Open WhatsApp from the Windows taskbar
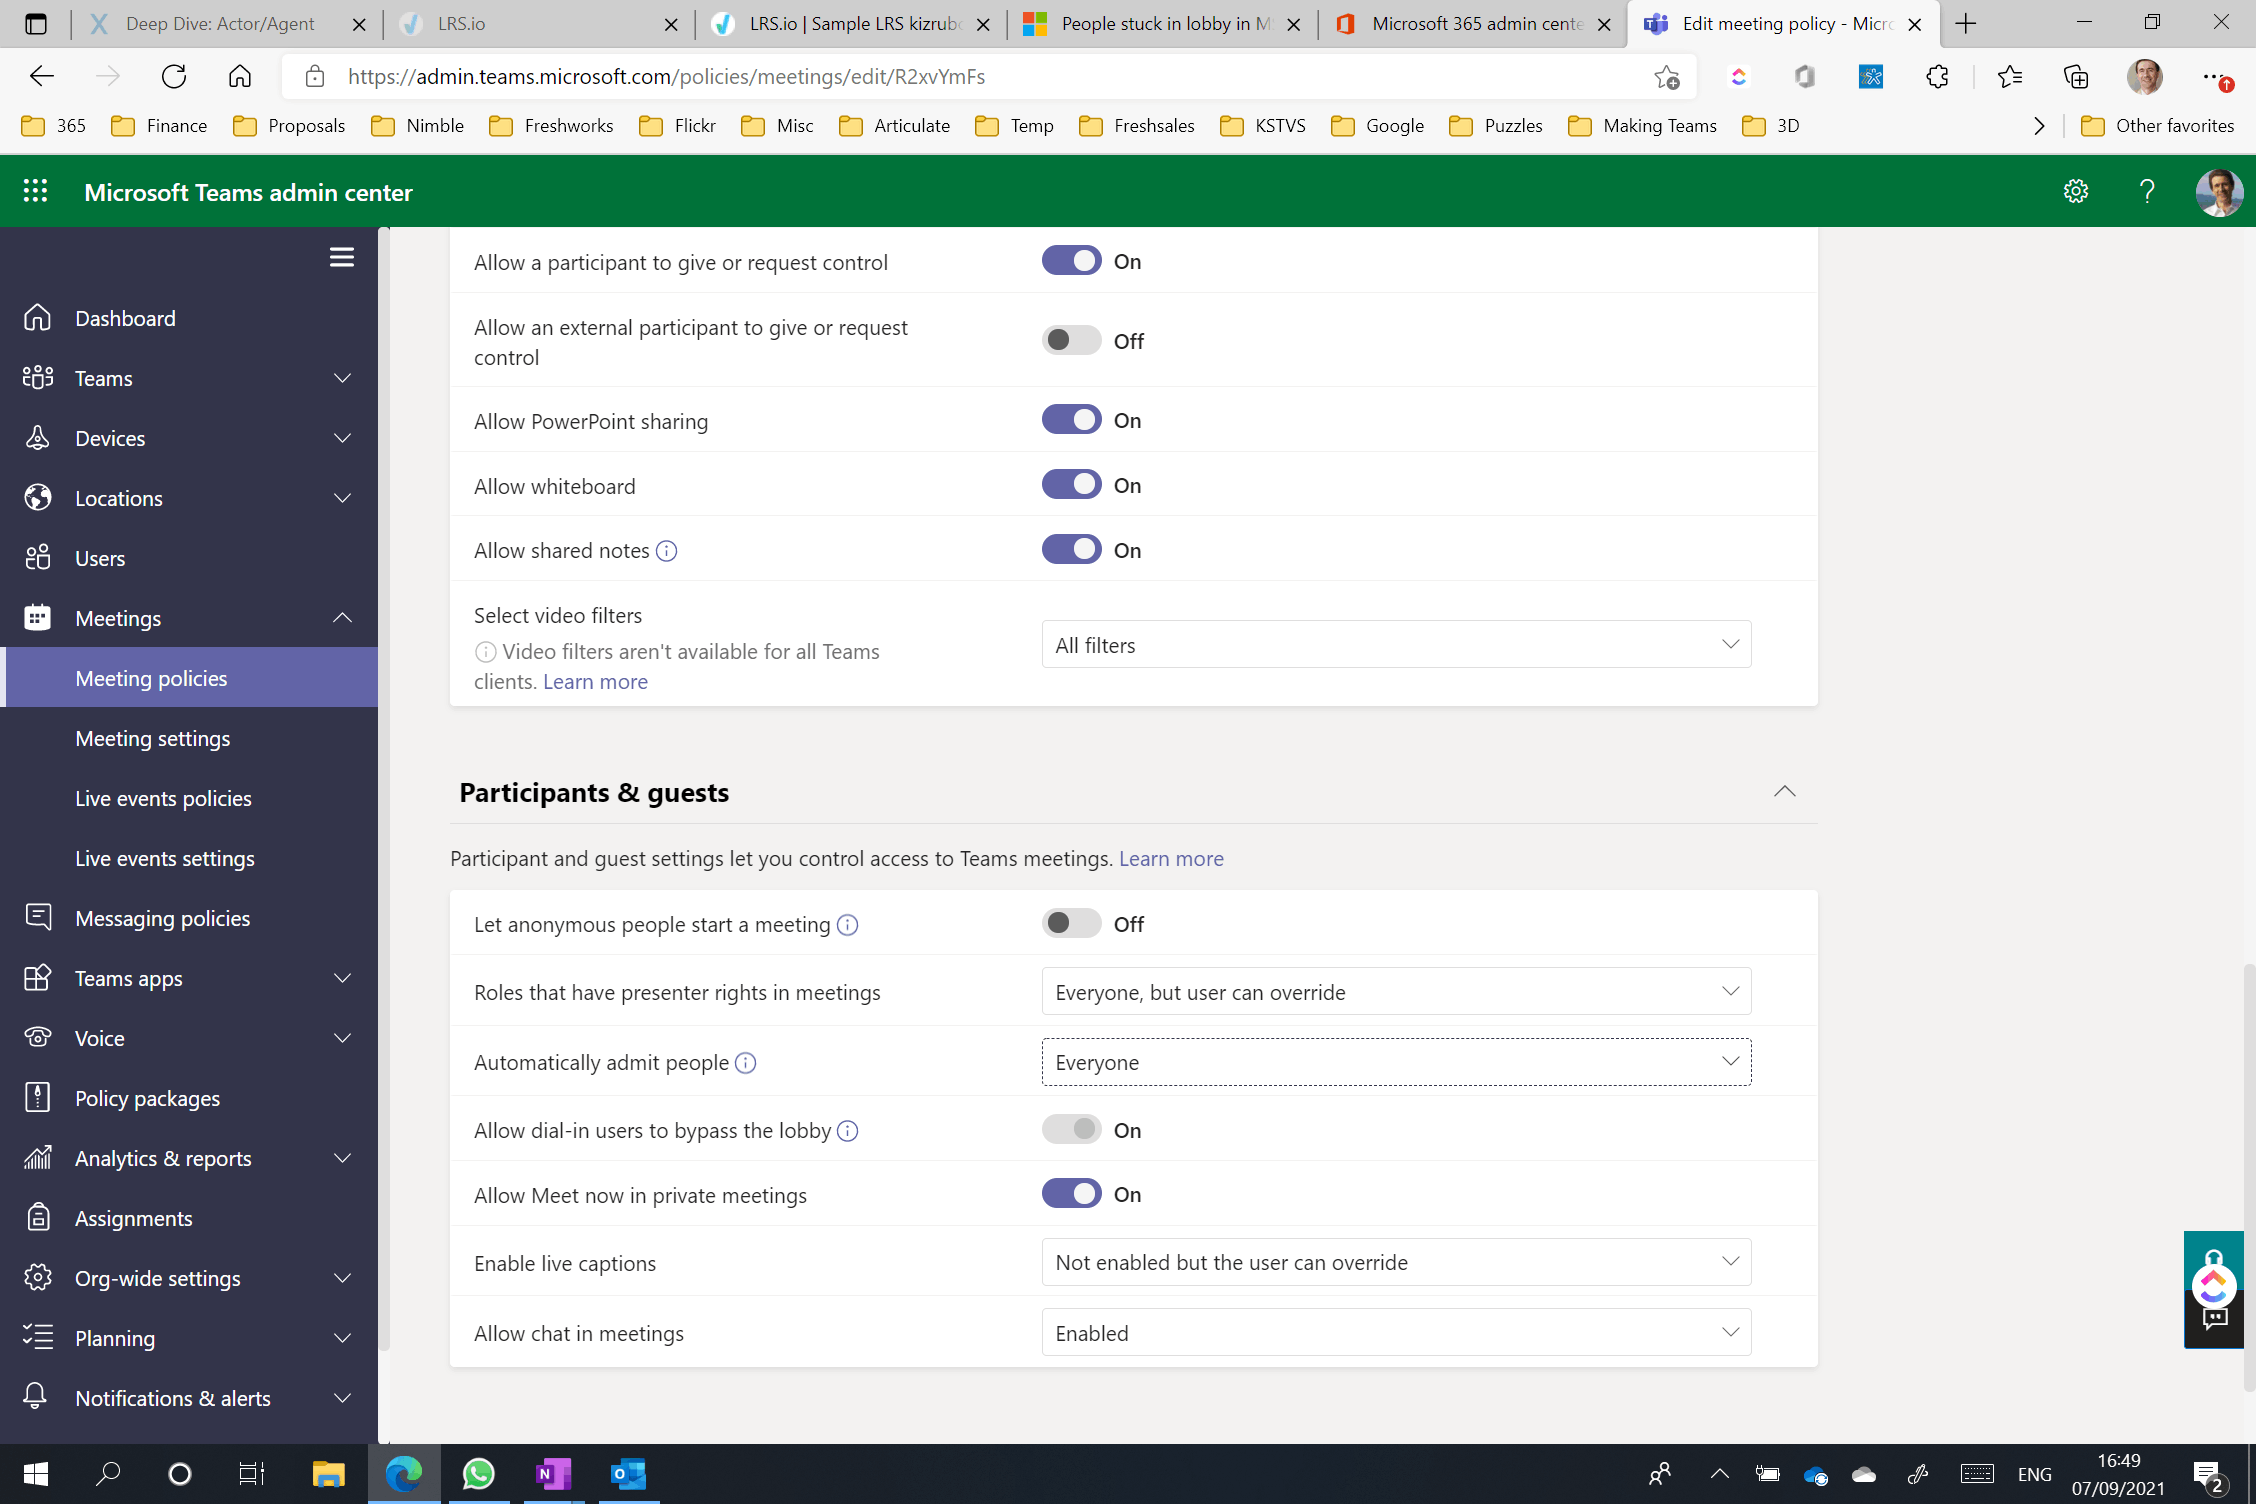The width and height of the screenshot is (2256, 1504). tap(478, 1473)
